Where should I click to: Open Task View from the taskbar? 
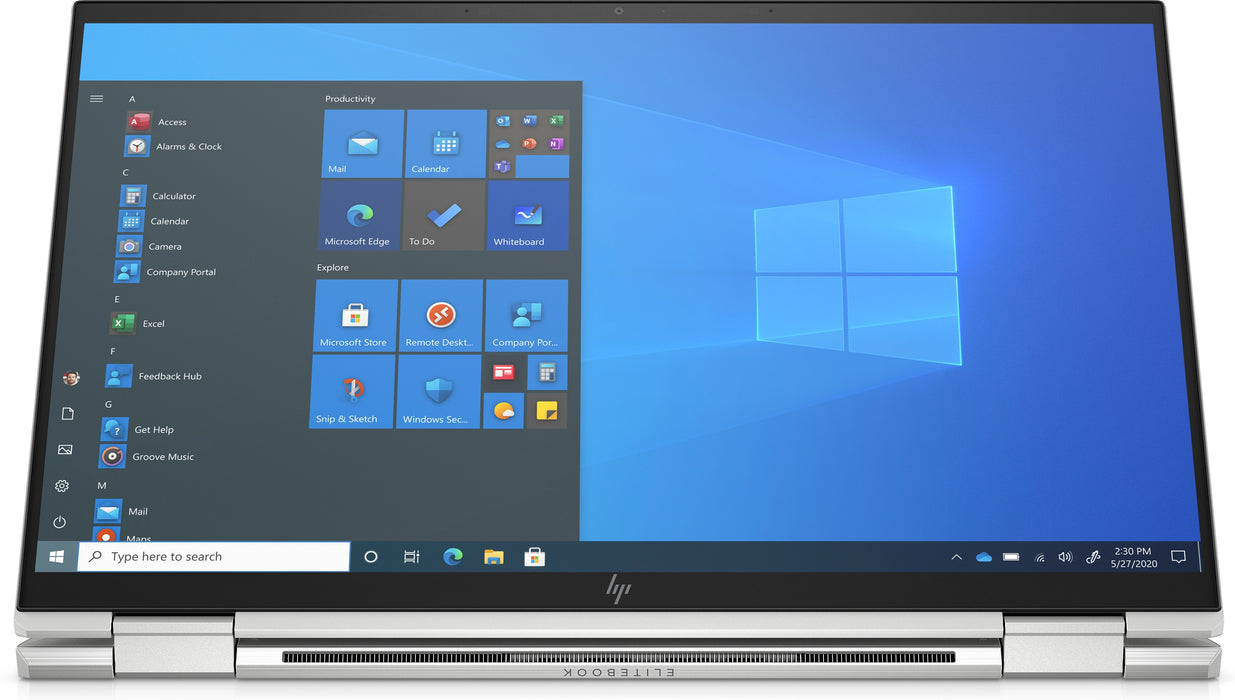coord(411,556)
